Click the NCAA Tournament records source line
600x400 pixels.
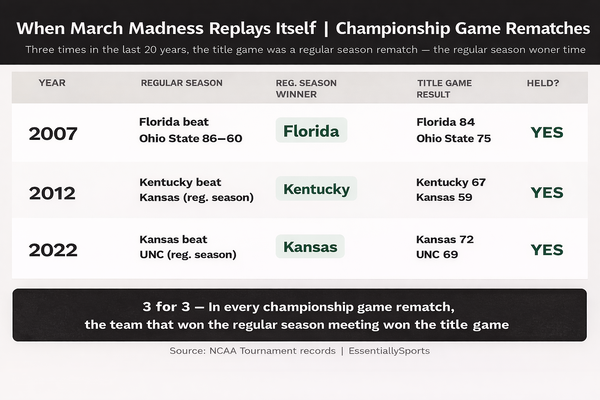tap(299, 352)
